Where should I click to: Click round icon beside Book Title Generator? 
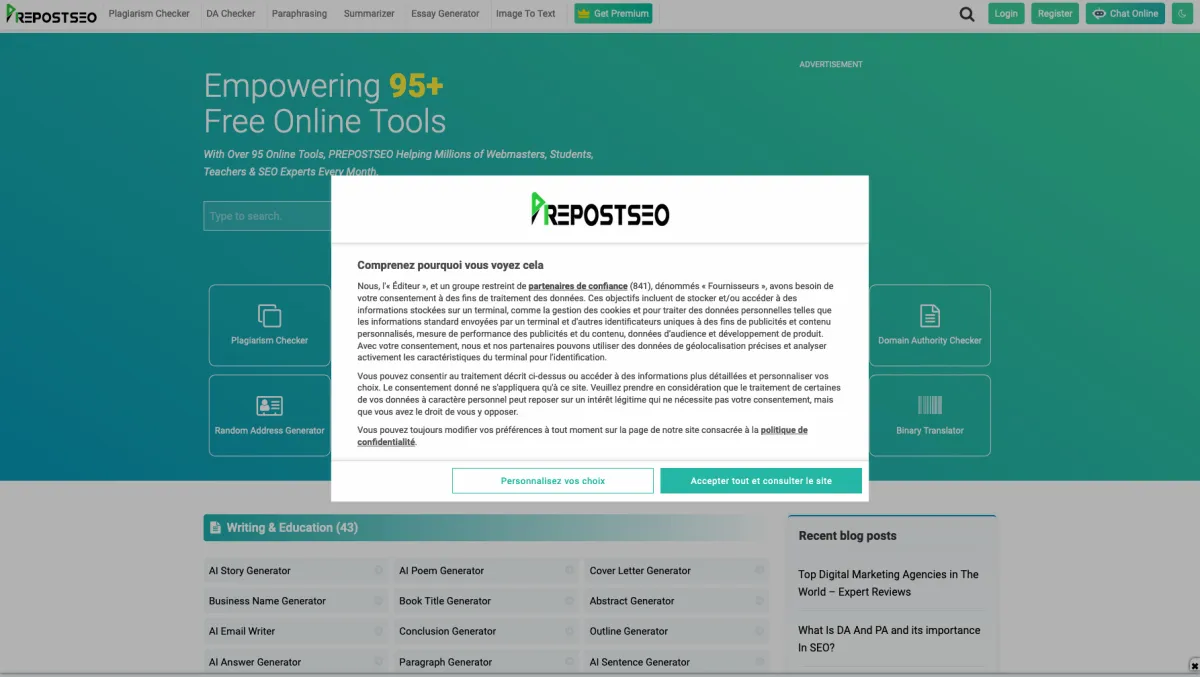[x=569, y=601]
